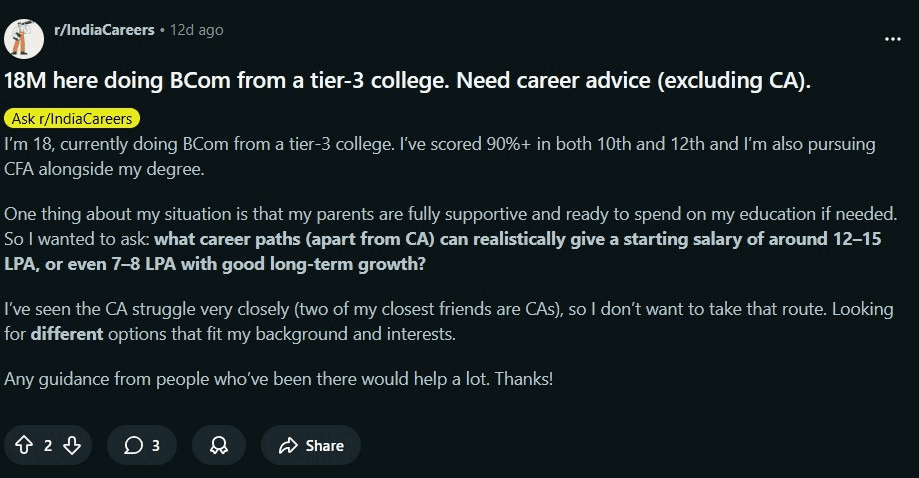Click the bold word "different"
This screenshot has width=919, height=478.
pos(67,334)
